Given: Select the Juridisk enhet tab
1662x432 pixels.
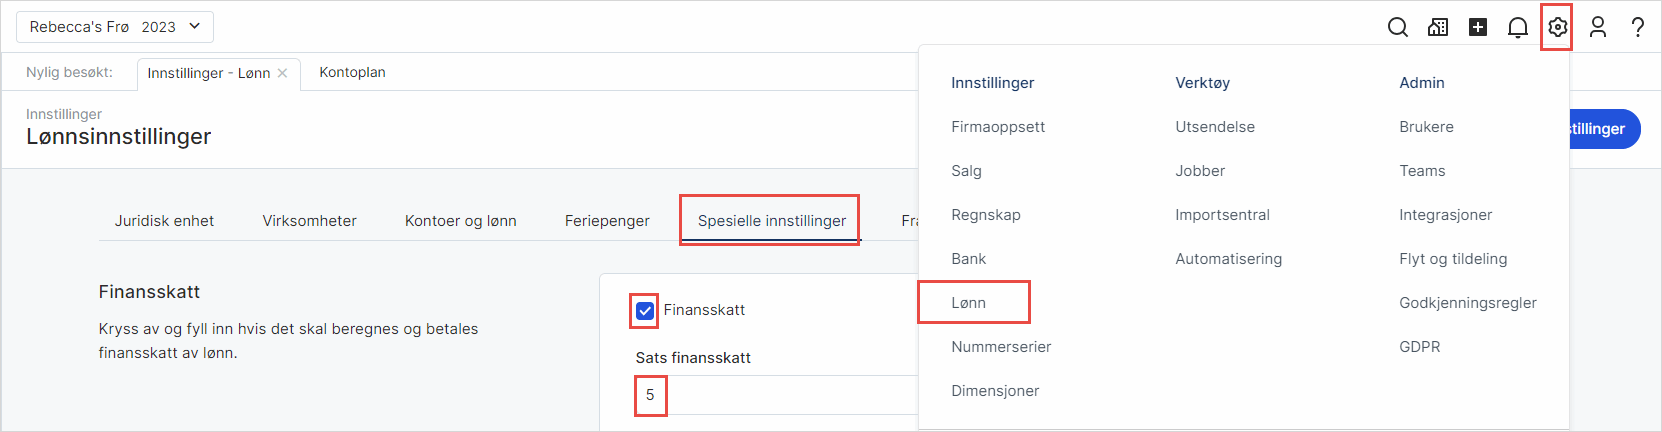Looking at the screenshot, I should (164, 221).
